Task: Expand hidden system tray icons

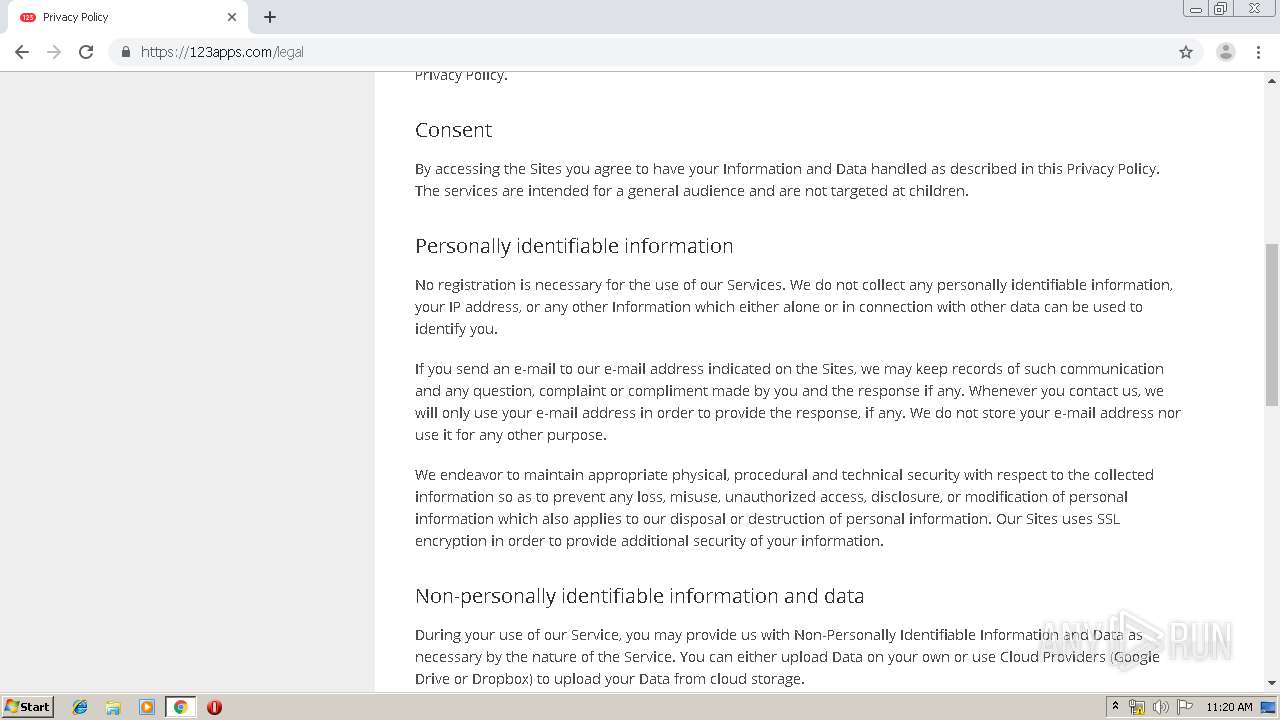Action: coord(1115,707)
